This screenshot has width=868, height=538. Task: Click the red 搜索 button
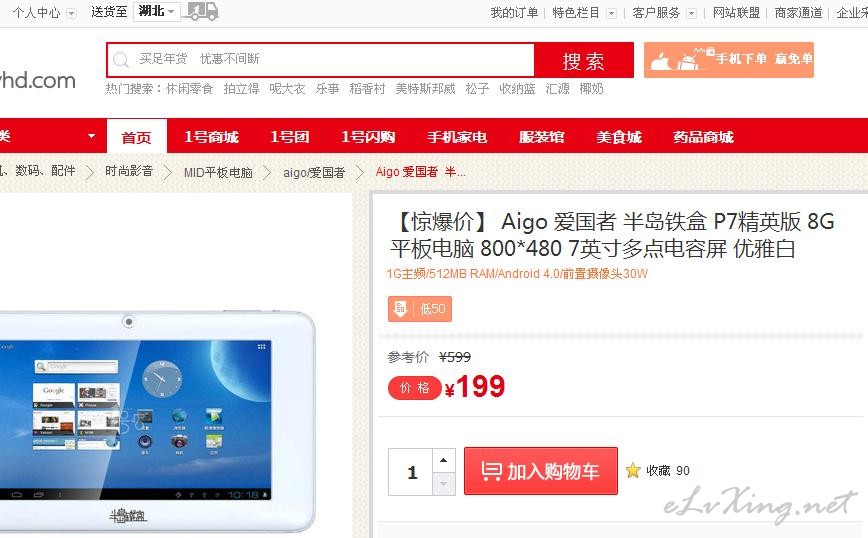pyautogui.click(x=583, y=60)
